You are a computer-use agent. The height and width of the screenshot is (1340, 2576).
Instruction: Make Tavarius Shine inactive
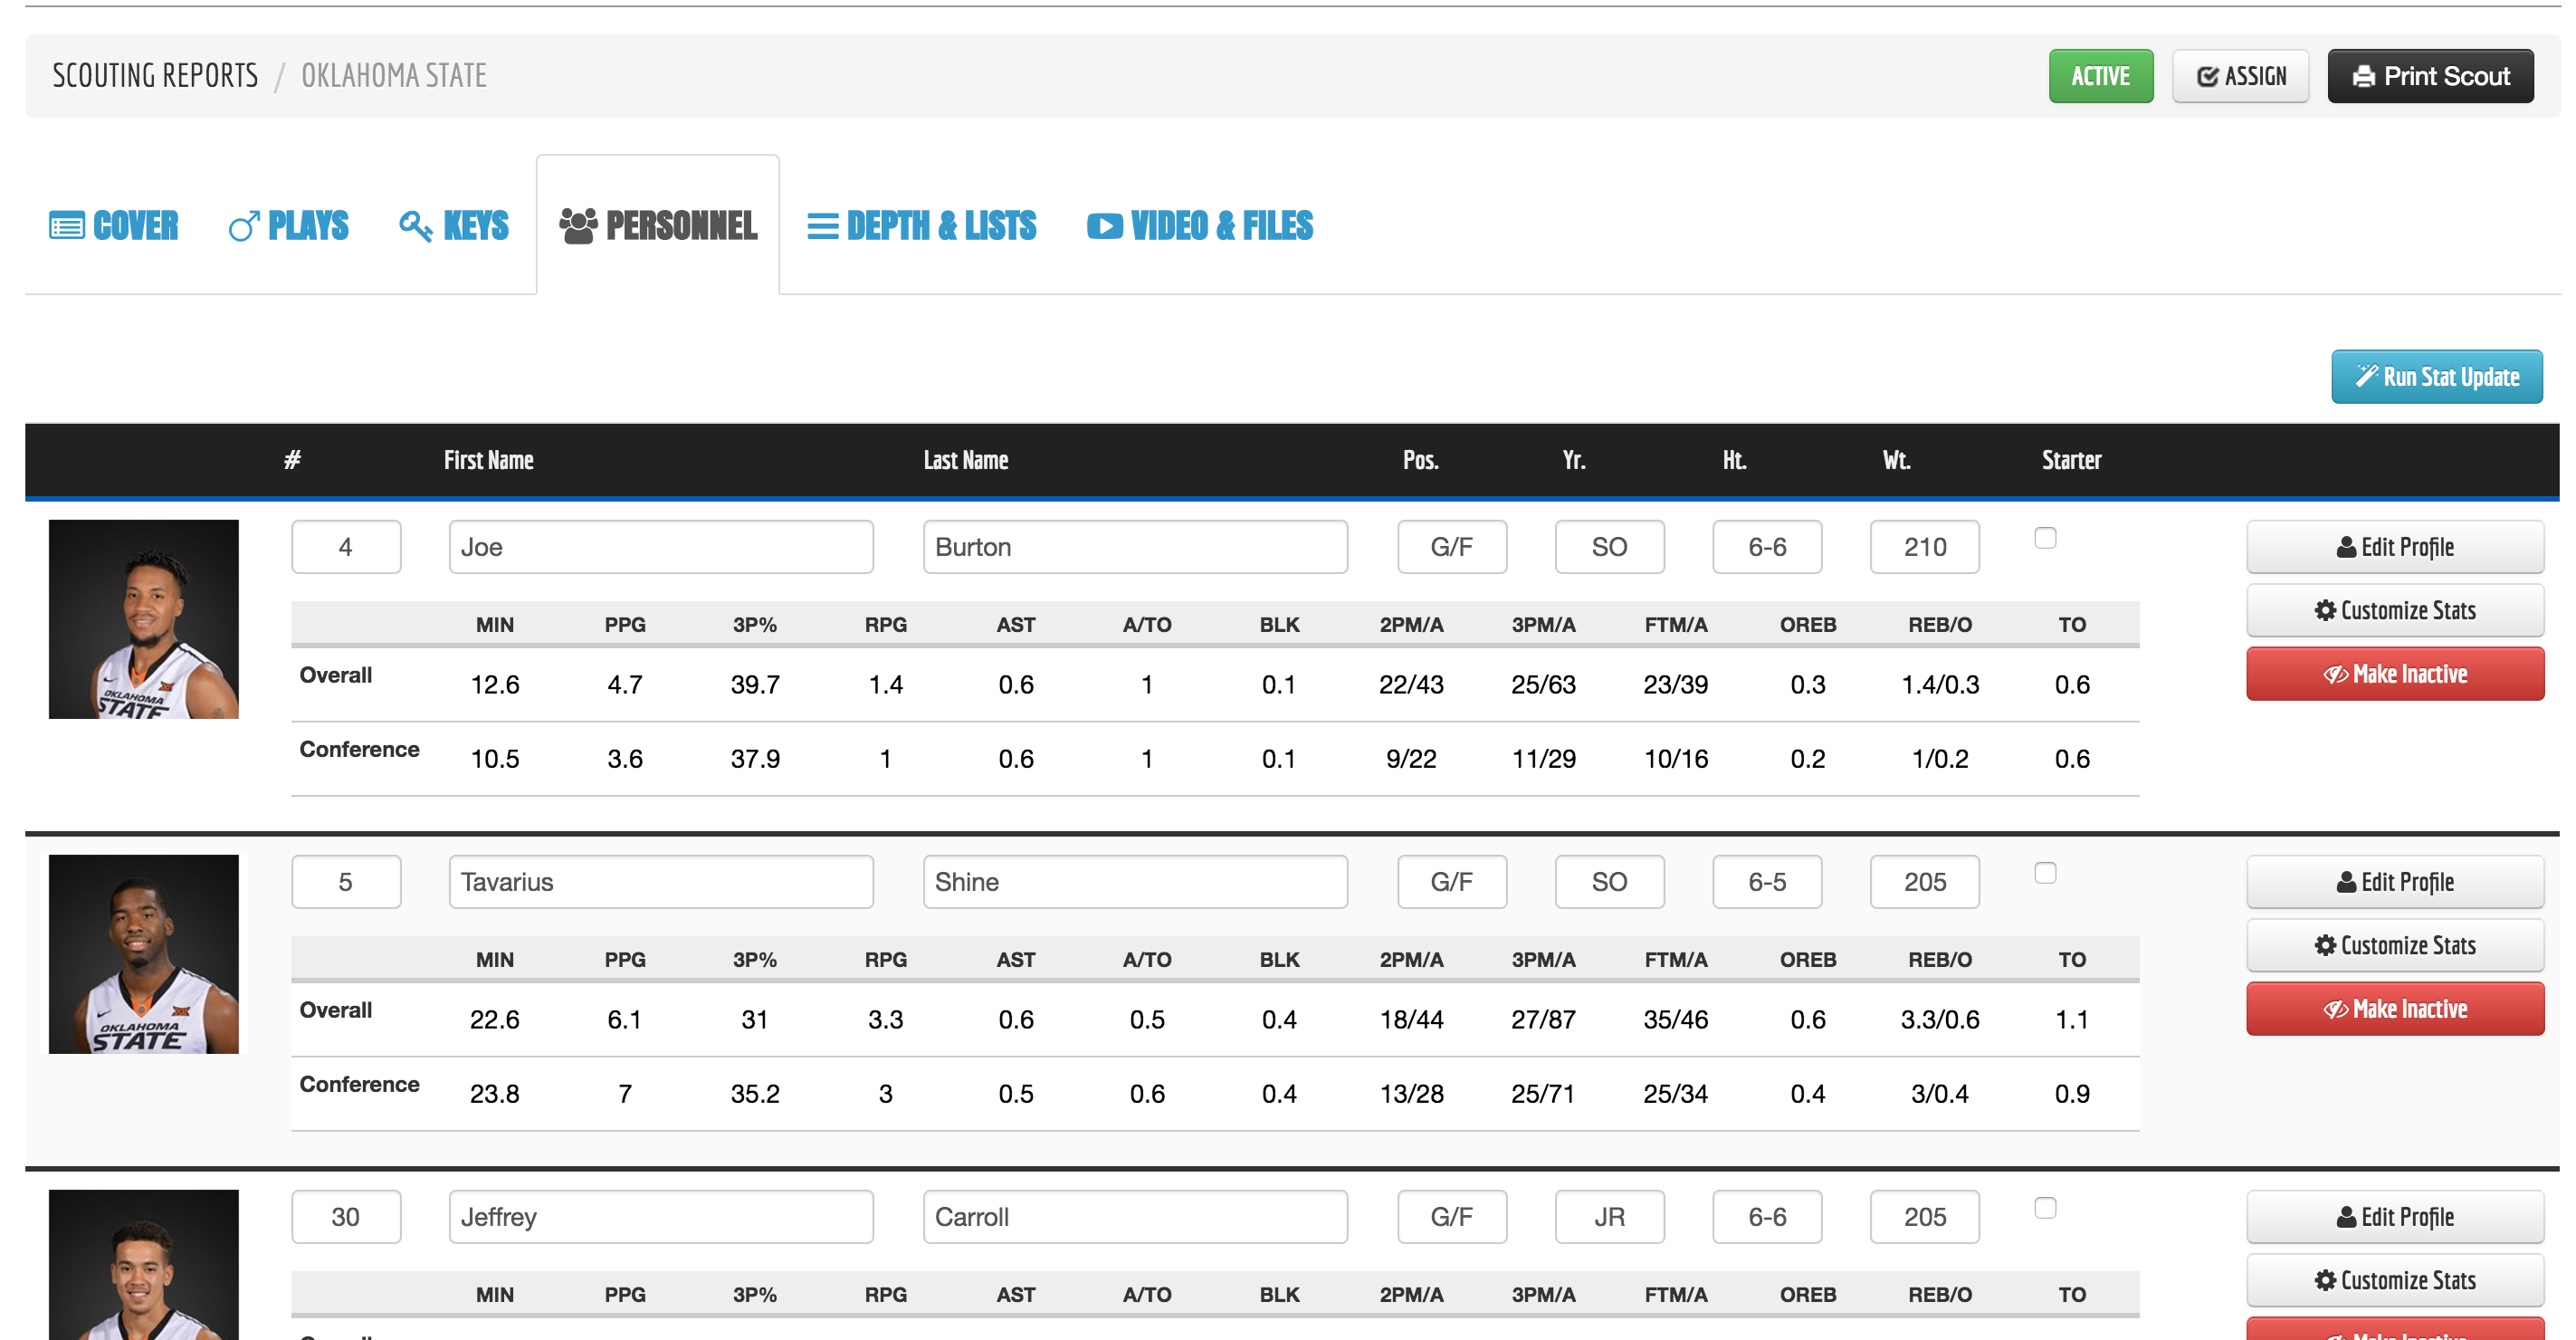tap(2394, 1009)
